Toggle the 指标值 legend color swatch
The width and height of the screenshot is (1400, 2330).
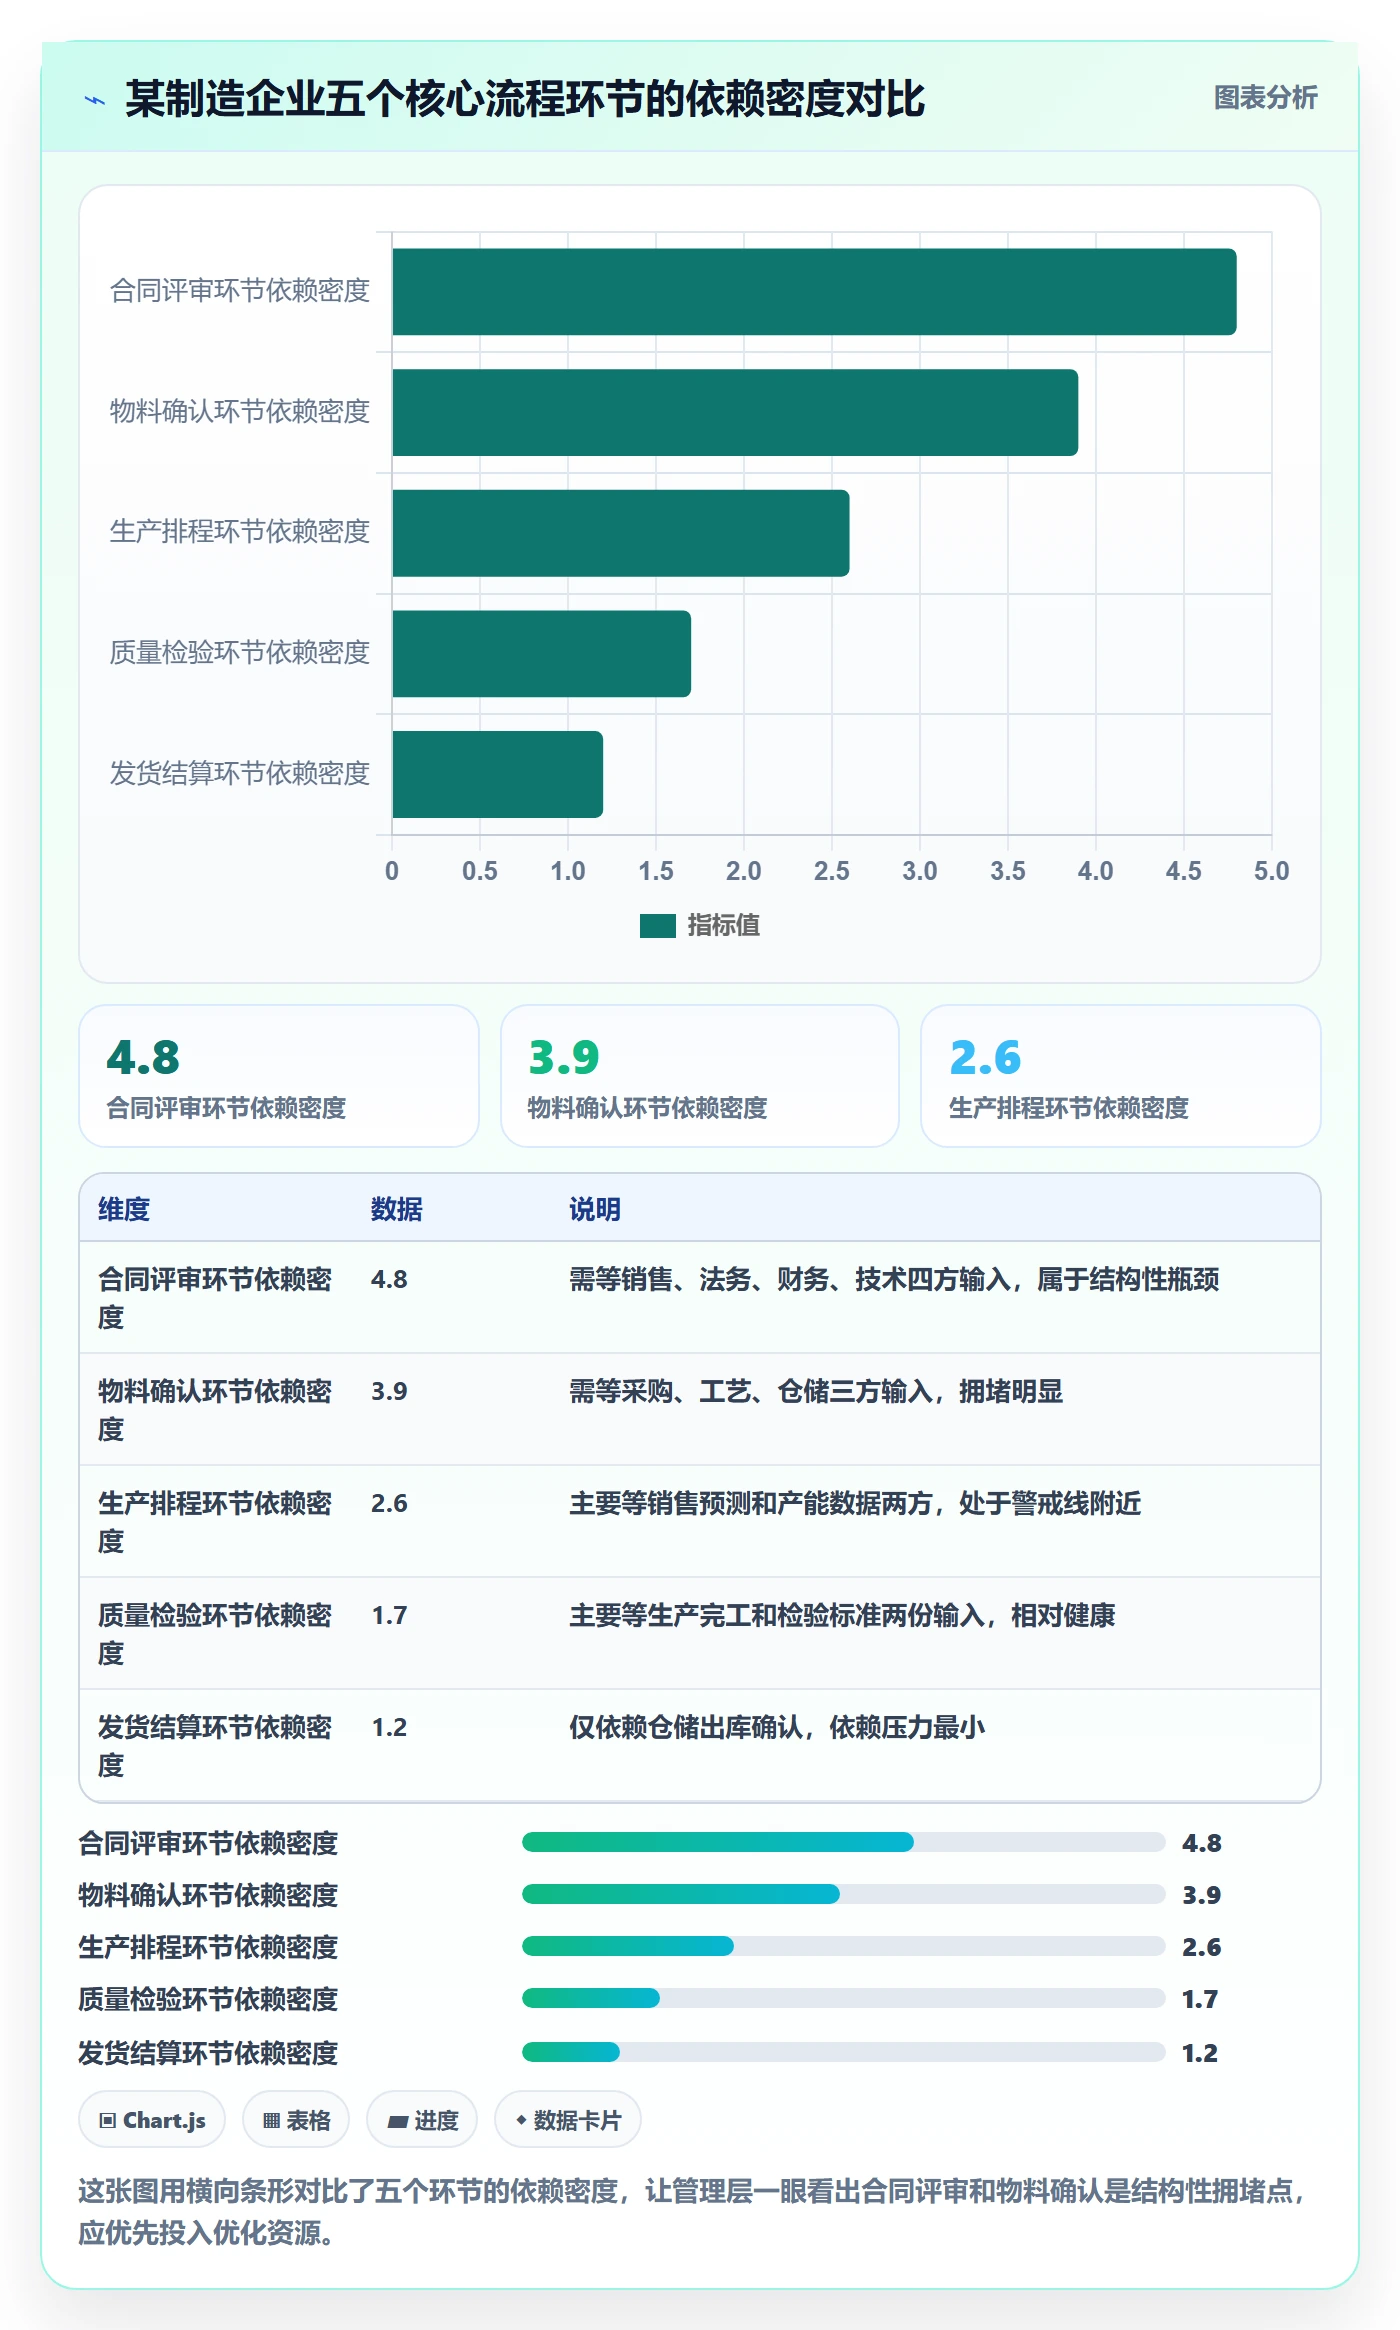[x=657, y=926]
